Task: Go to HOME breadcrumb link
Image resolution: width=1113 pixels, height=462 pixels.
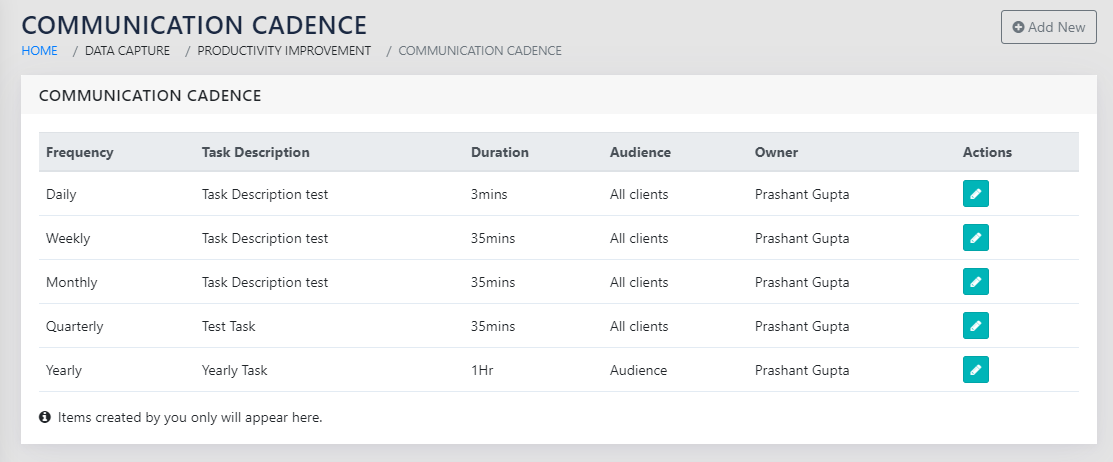Action: tap(40, 50)
